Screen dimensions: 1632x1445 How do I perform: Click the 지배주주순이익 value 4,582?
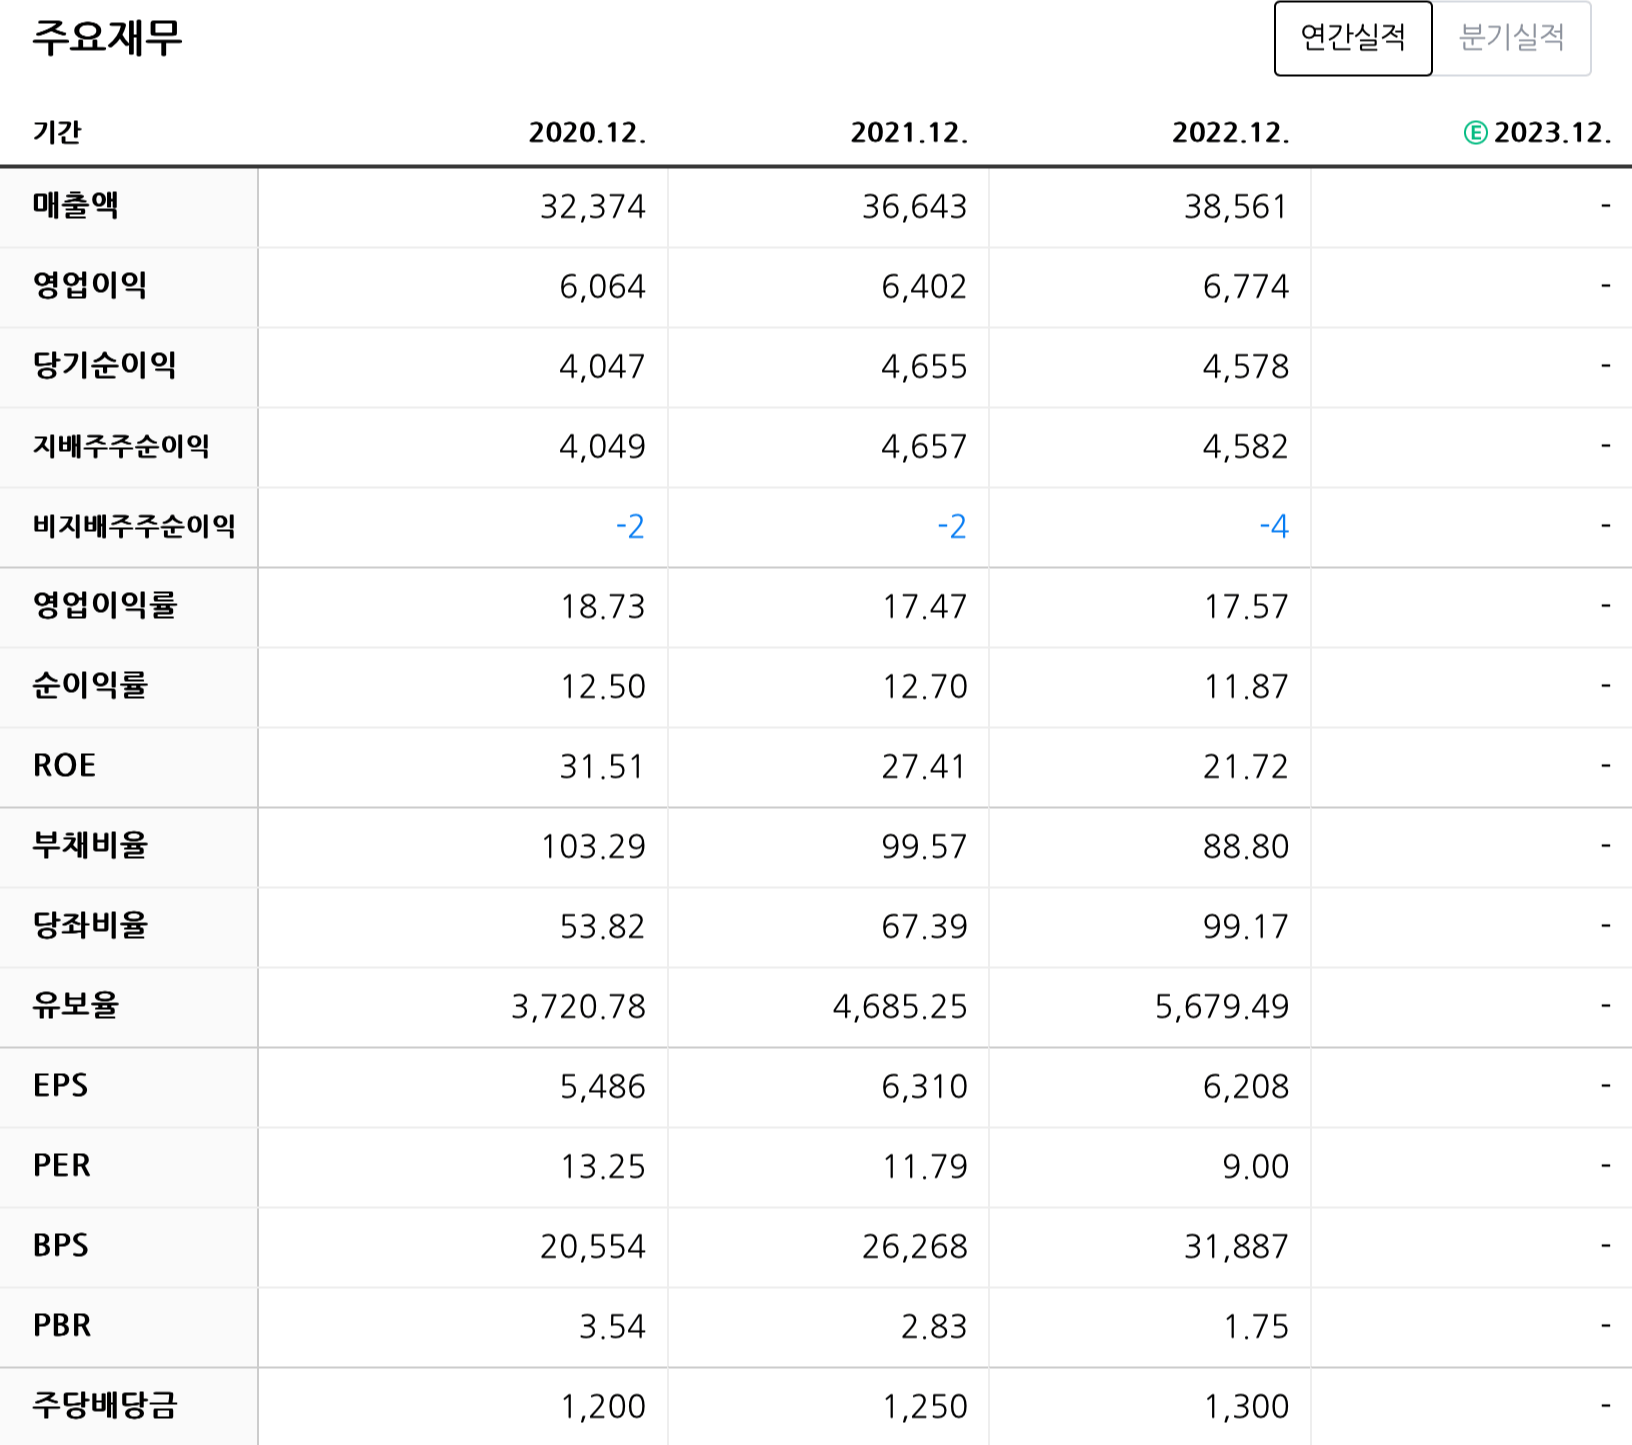[x=1247, y=447]
